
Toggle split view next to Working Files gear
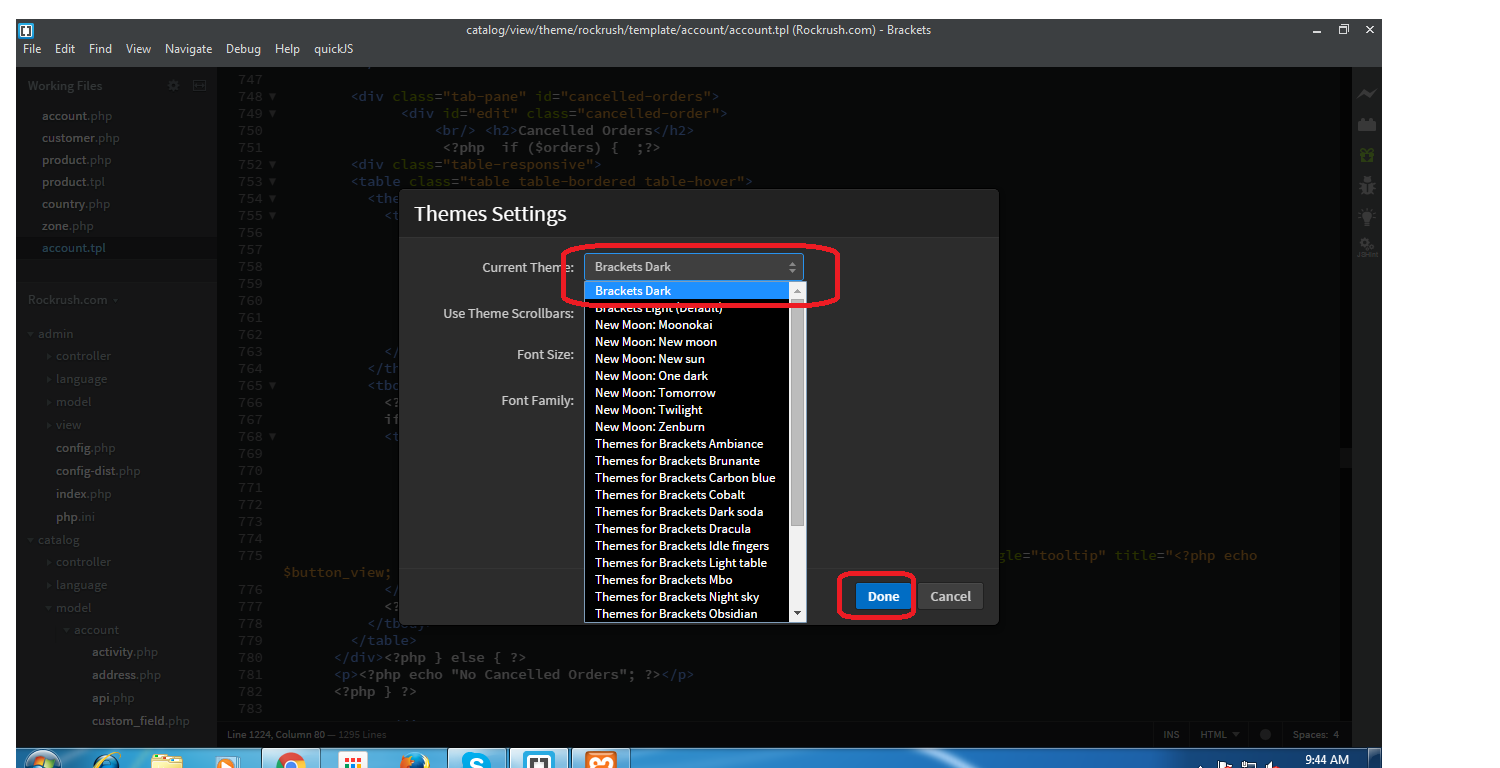199,85
